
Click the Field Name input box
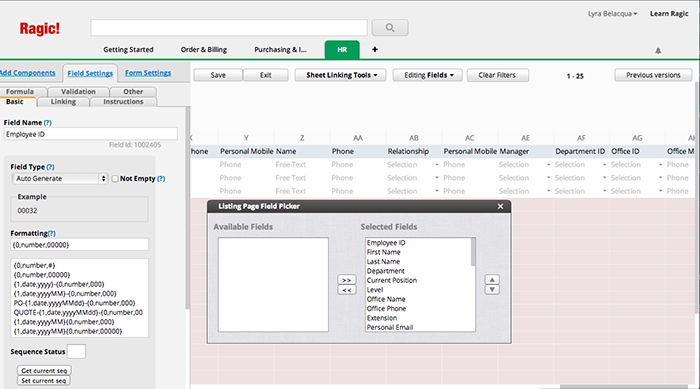coord(91,134)
